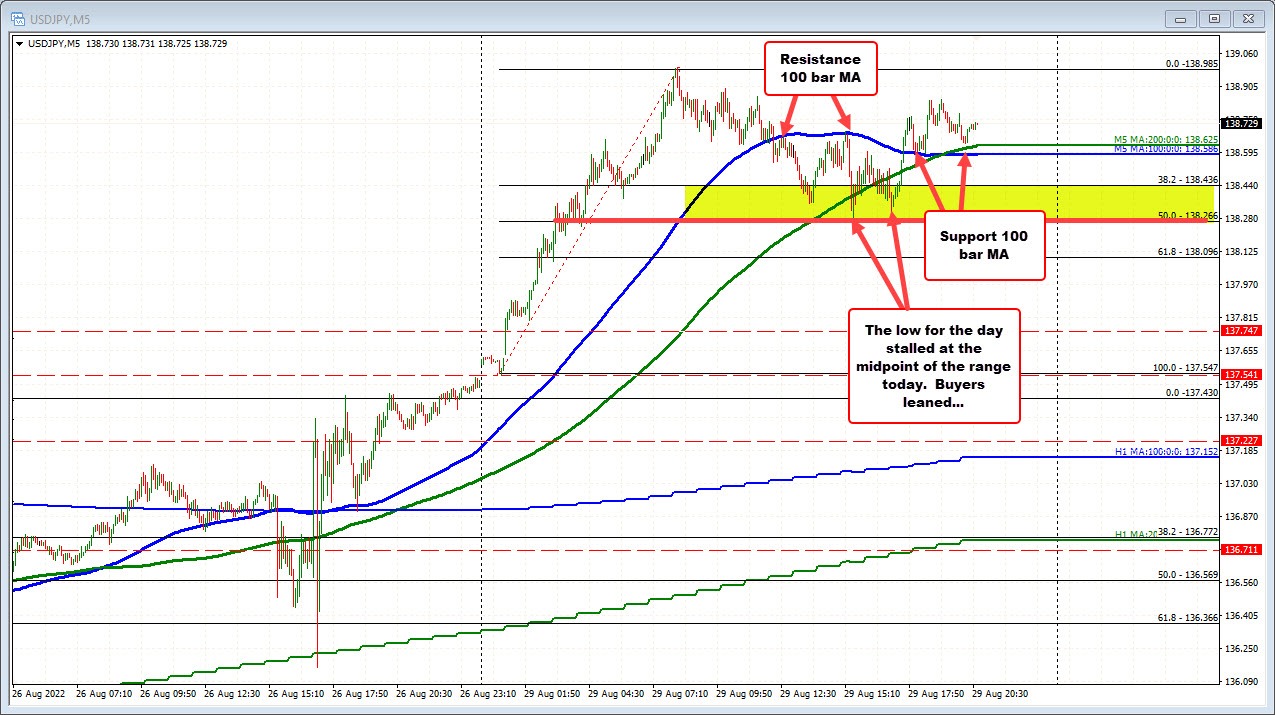Click the time axis label 26 Aug 2022

(x=37, y=692)
